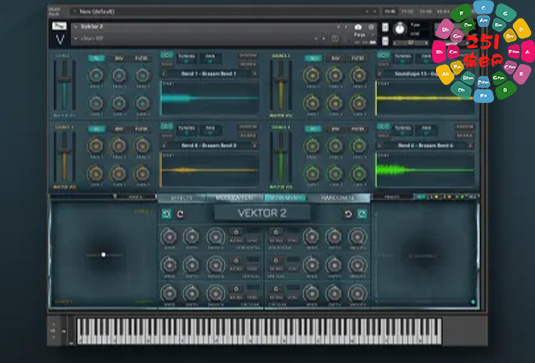Load next sample after Bend 1 - Braaam Bend 1
This screenshot has width=535, height=363.
[x=254, y=74]
